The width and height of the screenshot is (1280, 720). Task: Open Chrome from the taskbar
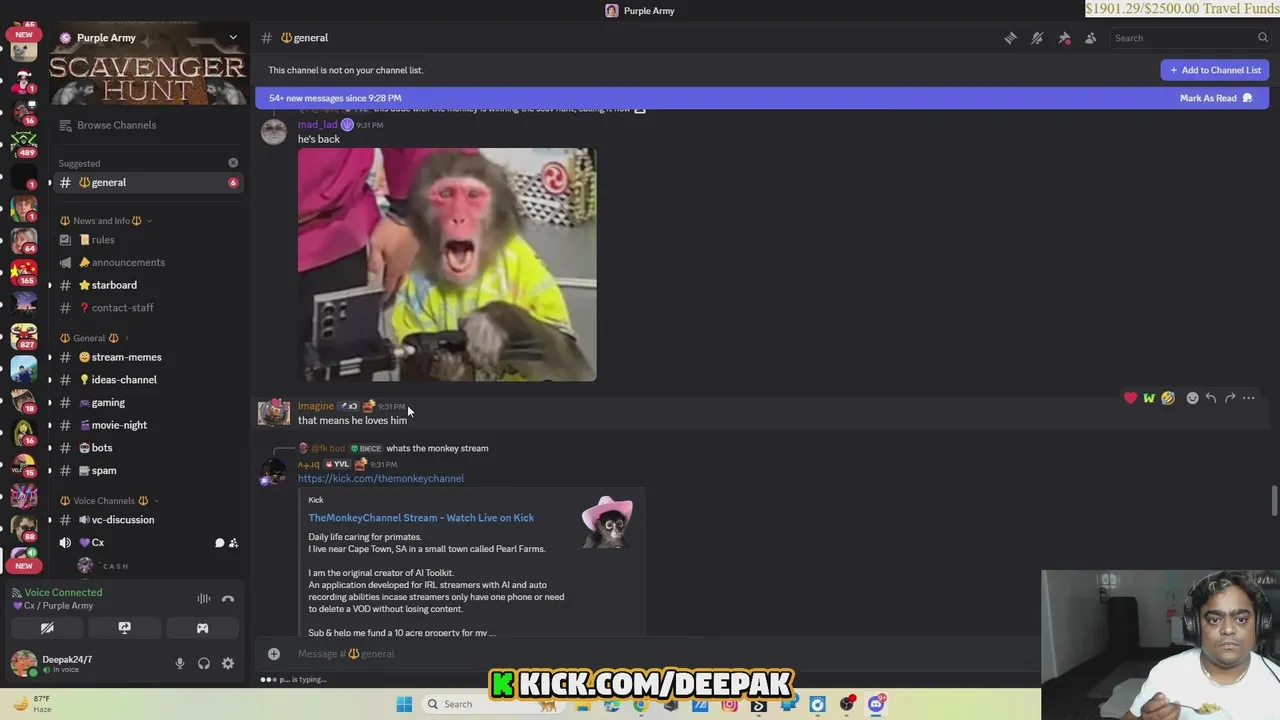coord(640,704)
